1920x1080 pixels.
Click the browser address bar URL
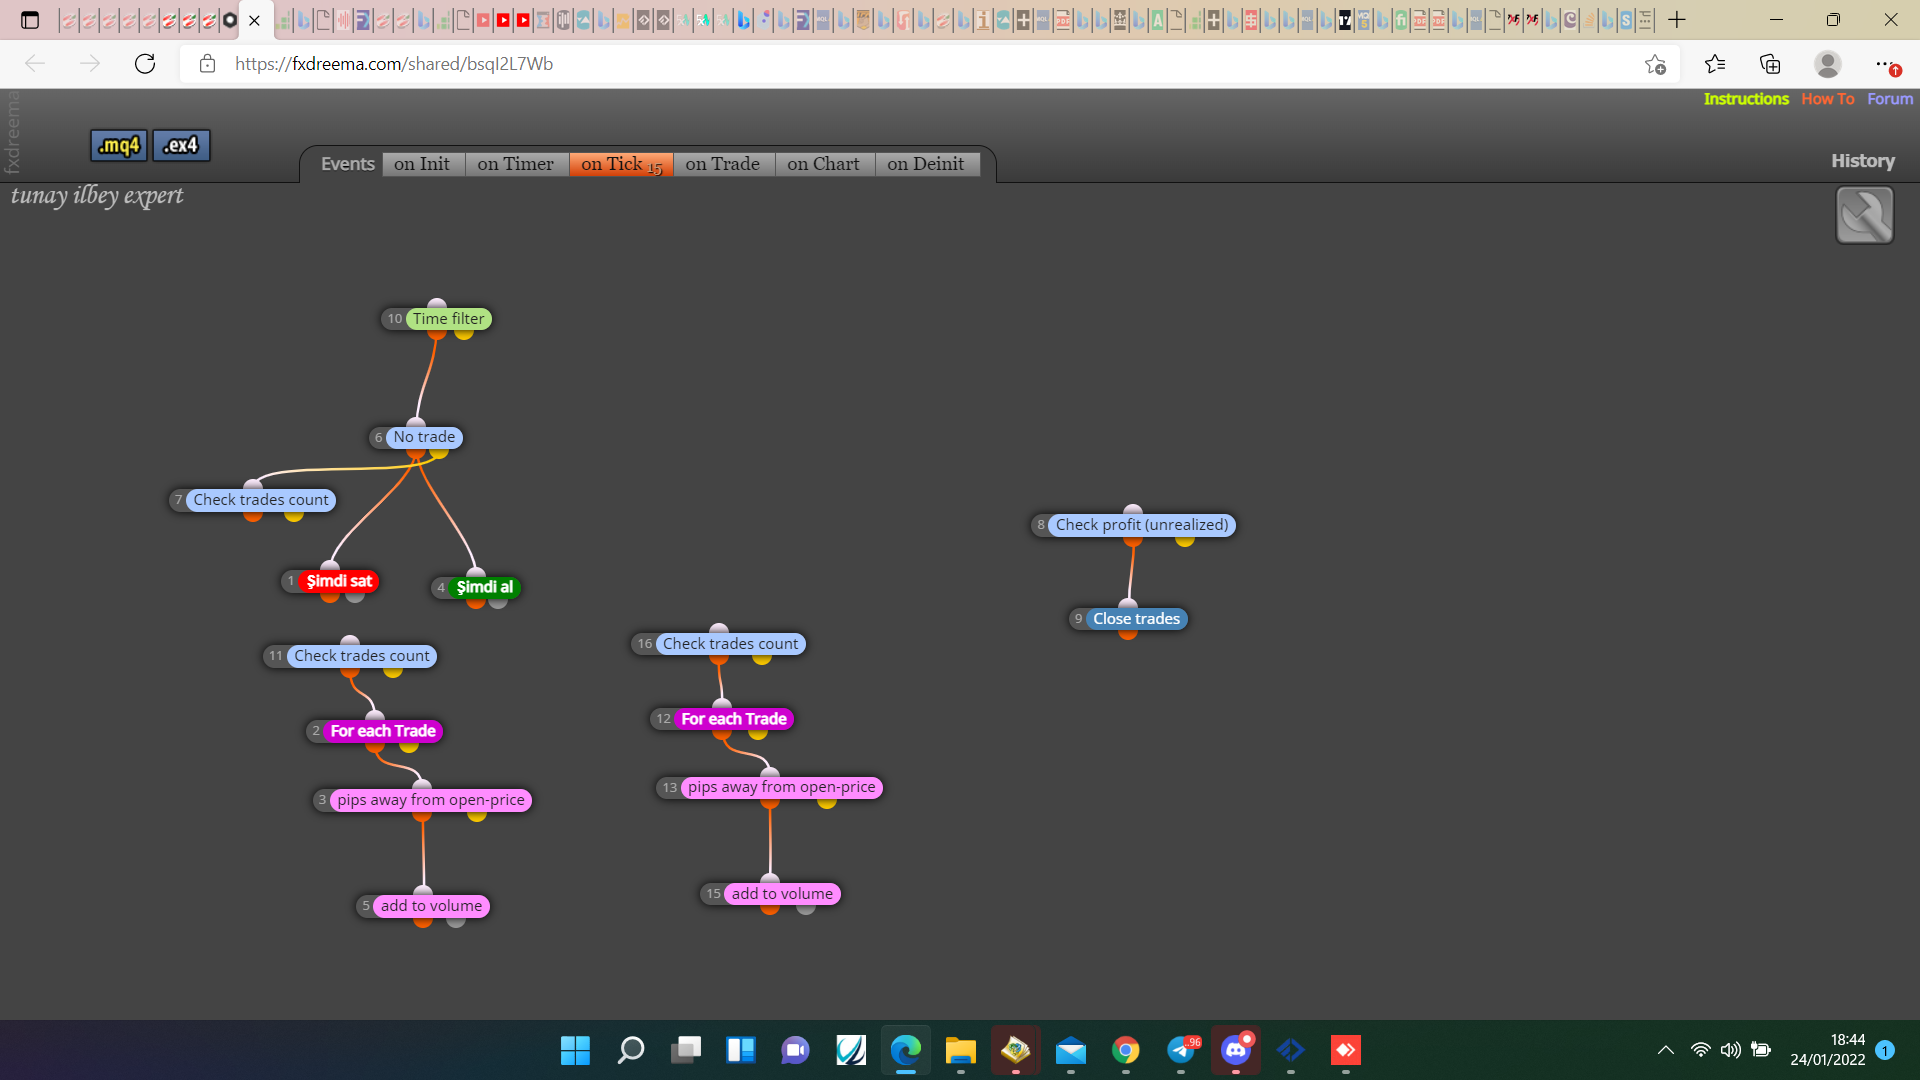394,64
